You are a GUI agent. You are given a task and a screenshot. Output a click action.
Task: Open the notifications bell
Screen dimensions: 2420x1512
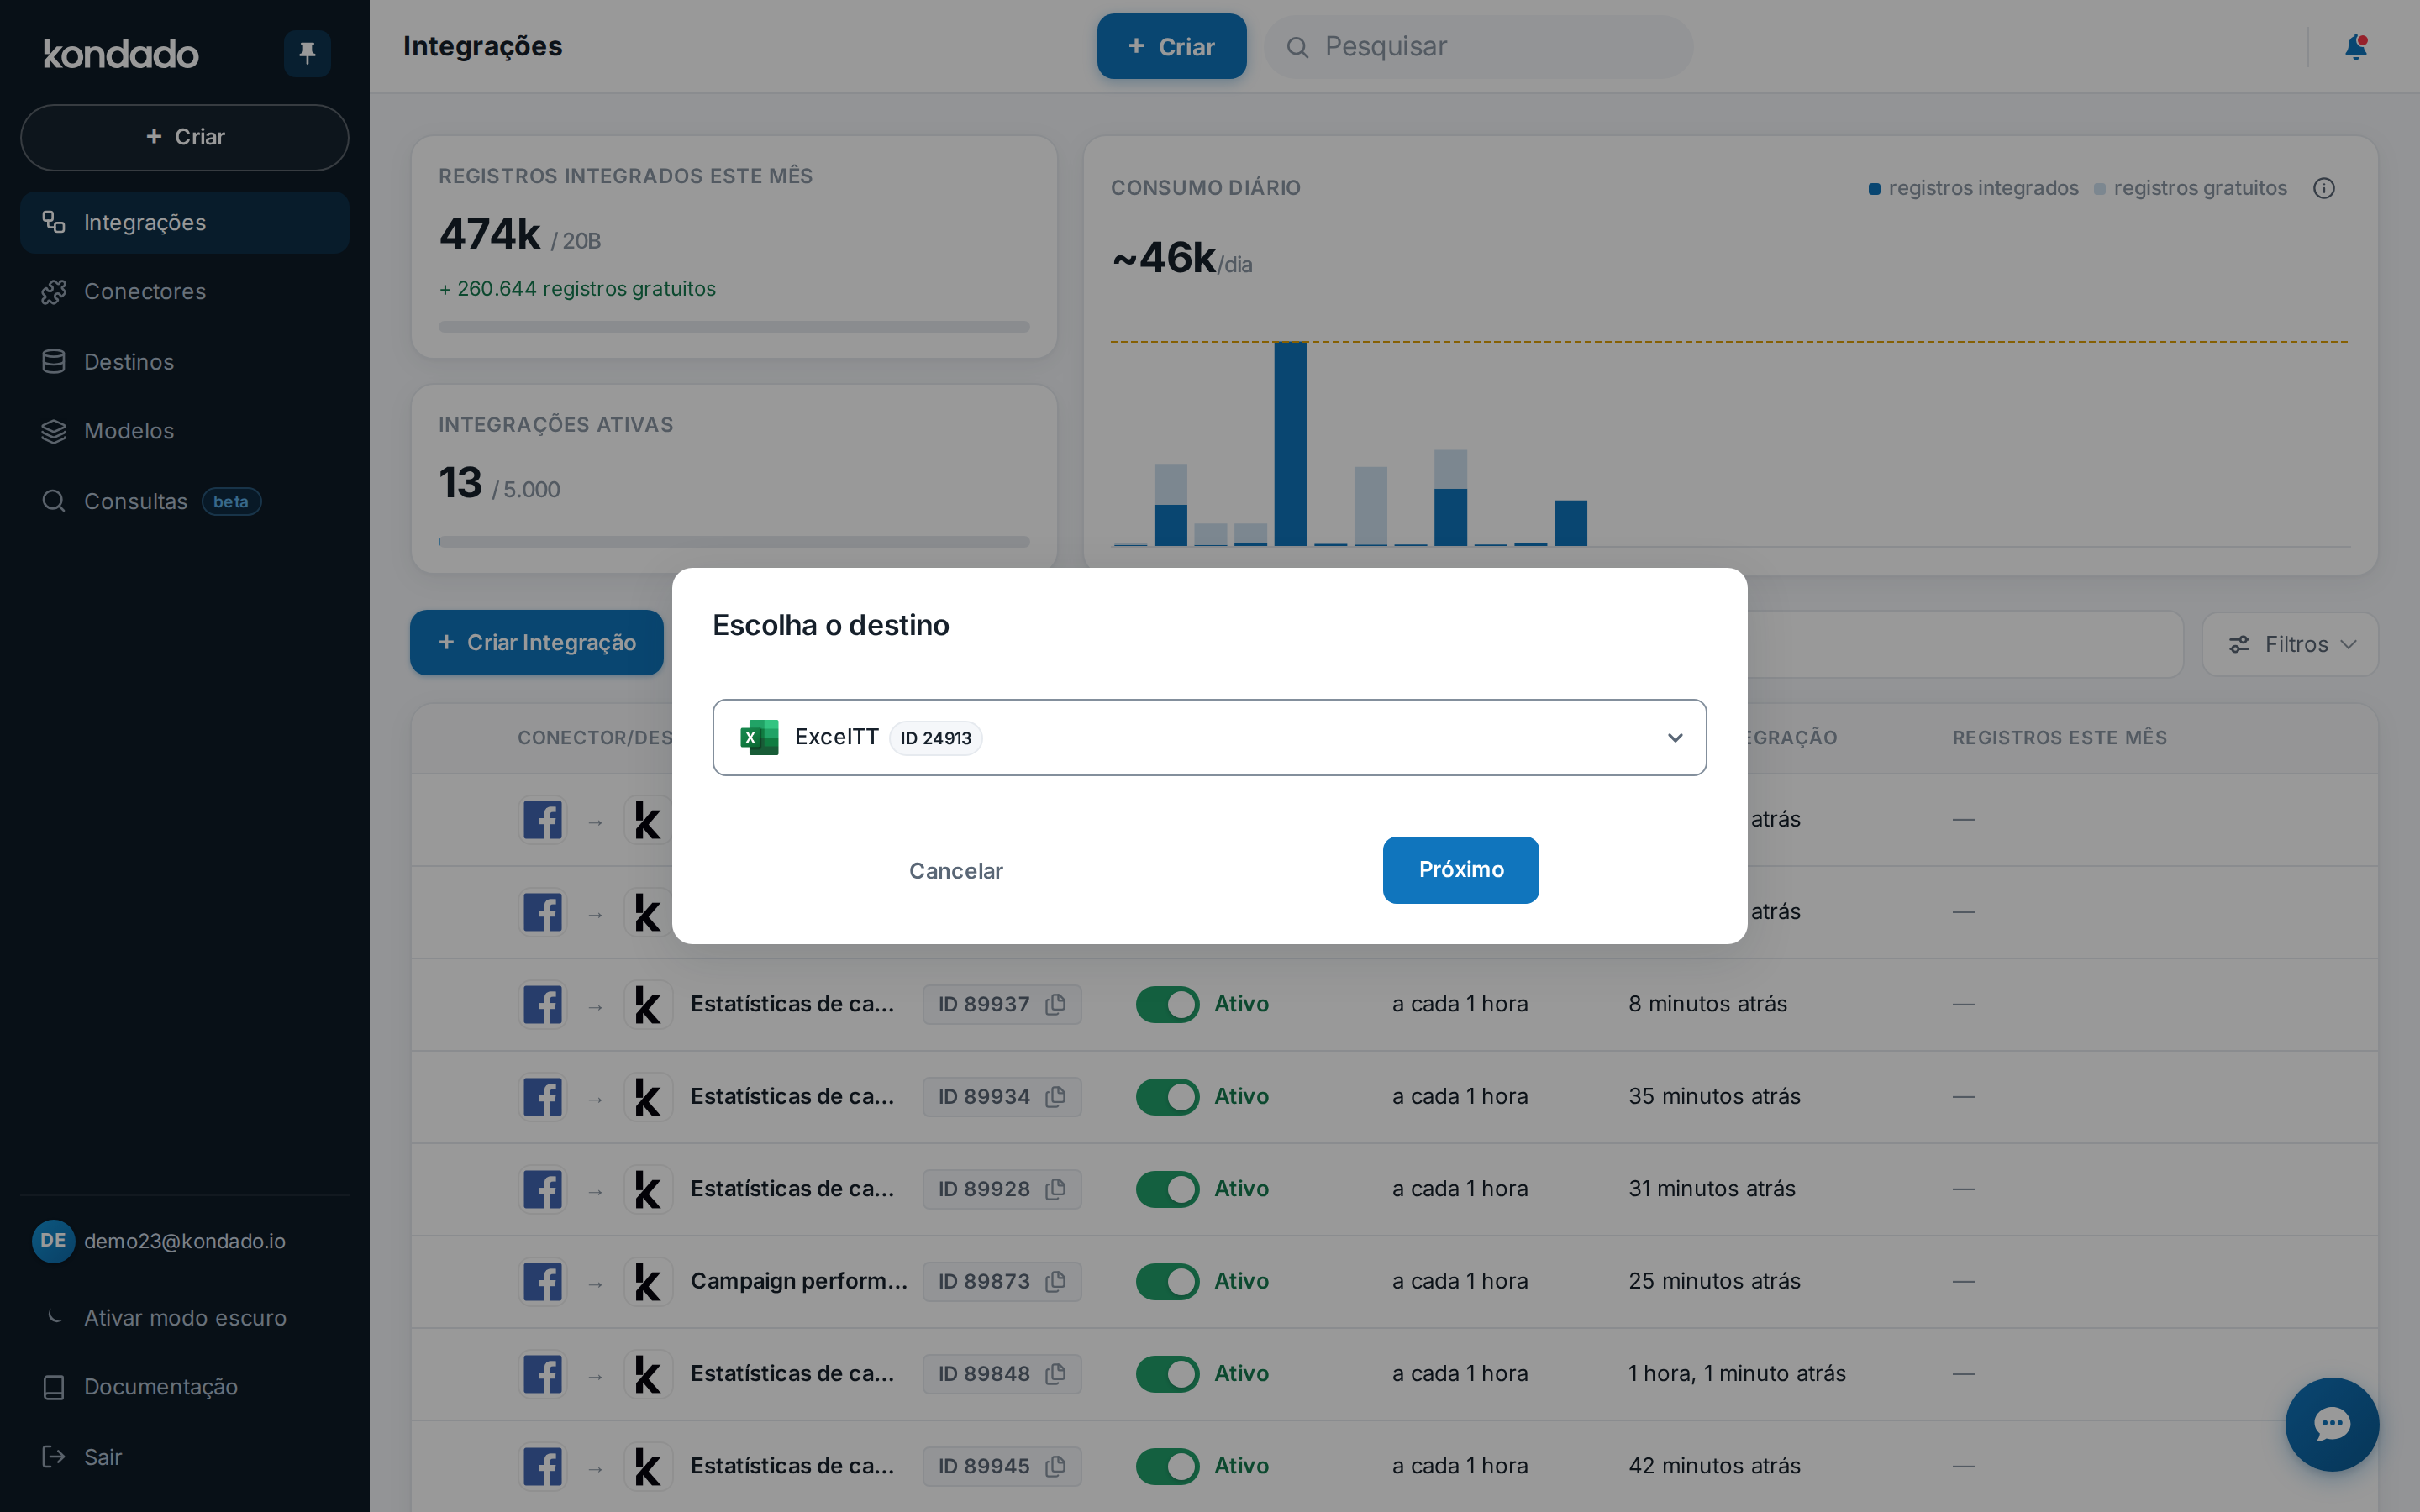click(x=2355, y=47)
